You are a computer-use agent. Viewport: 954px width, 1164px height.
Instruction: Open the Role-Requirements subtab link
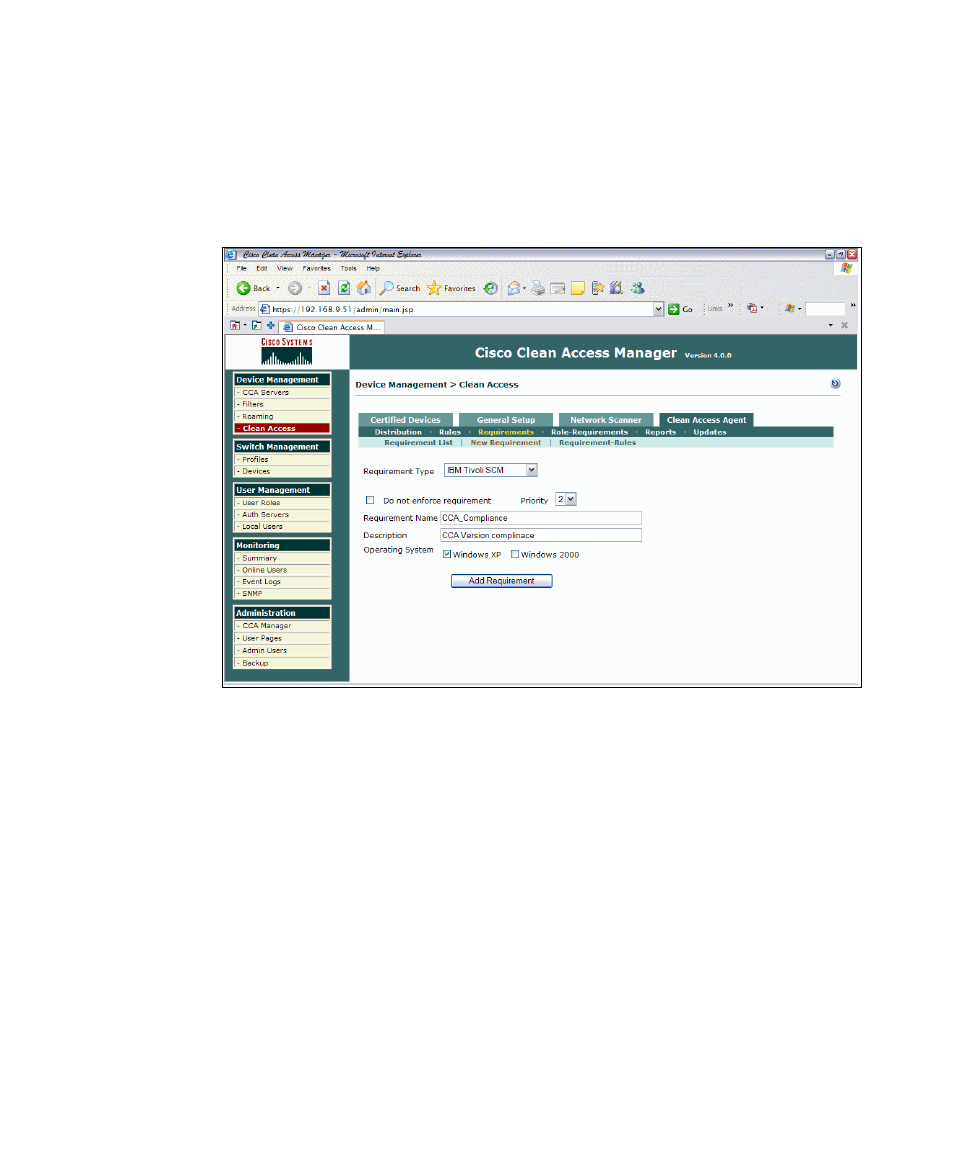589,432
